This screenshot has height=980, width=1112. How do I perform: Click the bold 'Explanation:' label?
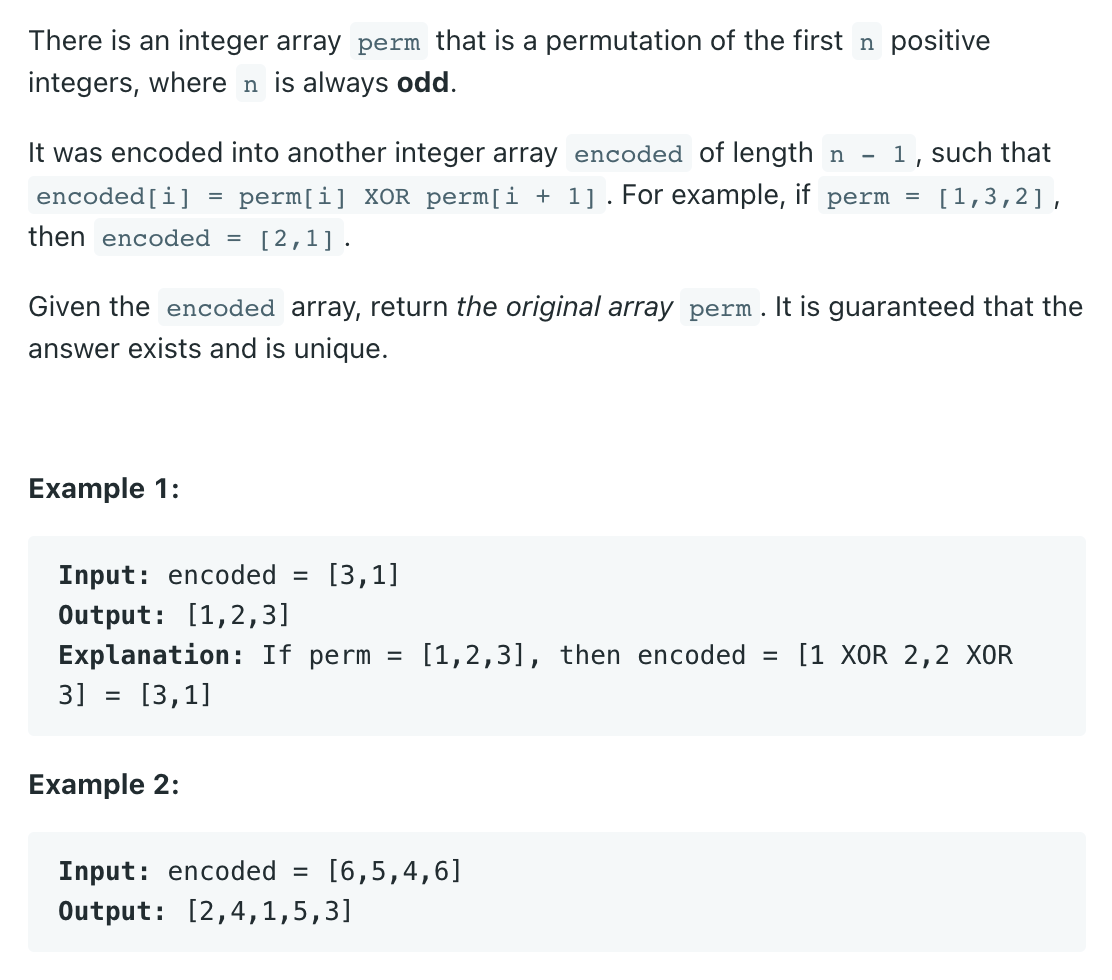pos(151,655)
